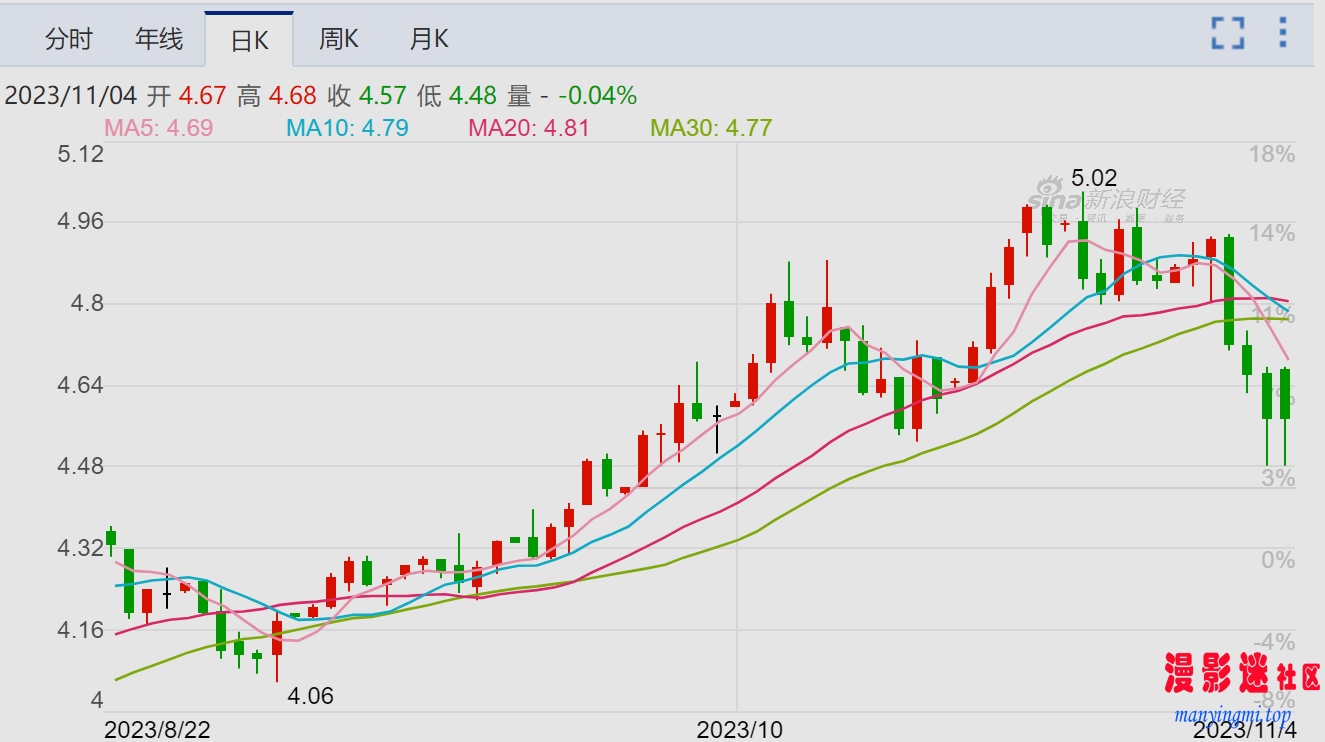Image resolution: width=1325 pixels, height=742 pixels.
Task: Click the 5.12 price axis label
Action: pyautogui.click(x=82, y=154)
